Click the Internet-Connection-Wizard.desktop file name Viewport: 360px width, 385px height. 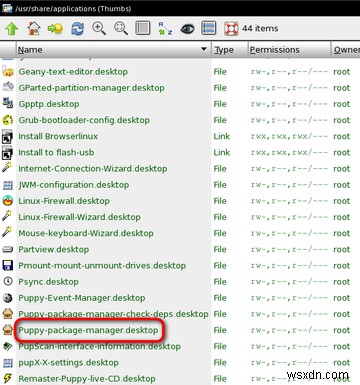[x=93, y=169]
